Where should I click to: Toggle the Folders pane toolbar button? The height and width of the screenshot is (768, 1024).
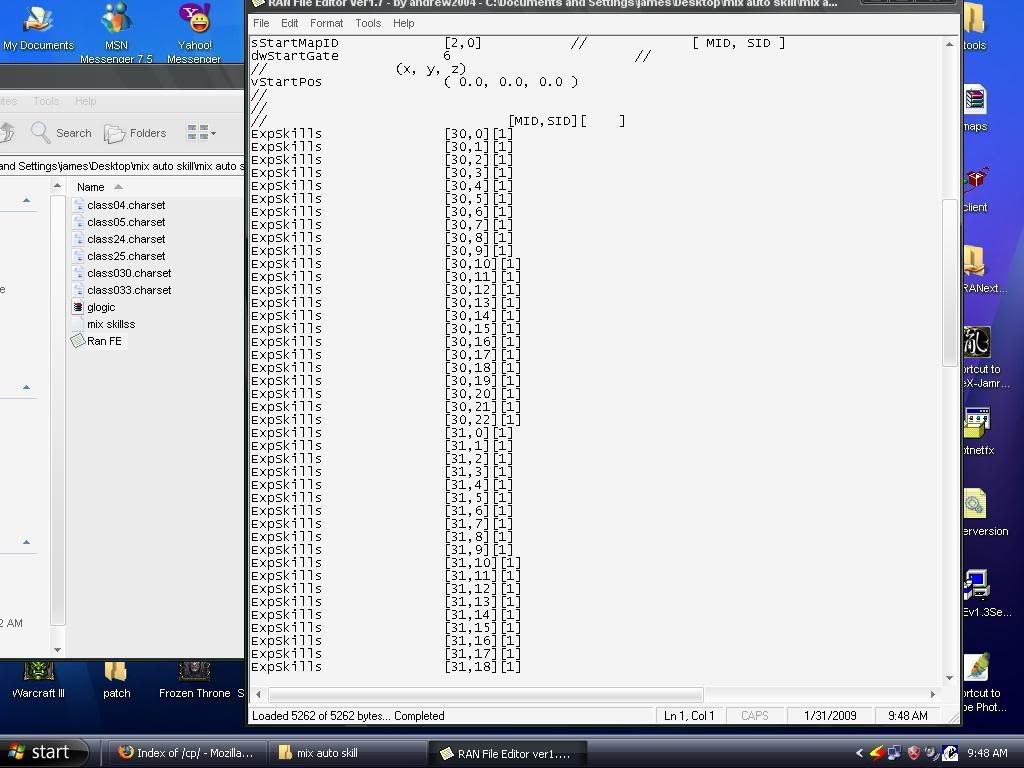(x=135, y=133)
